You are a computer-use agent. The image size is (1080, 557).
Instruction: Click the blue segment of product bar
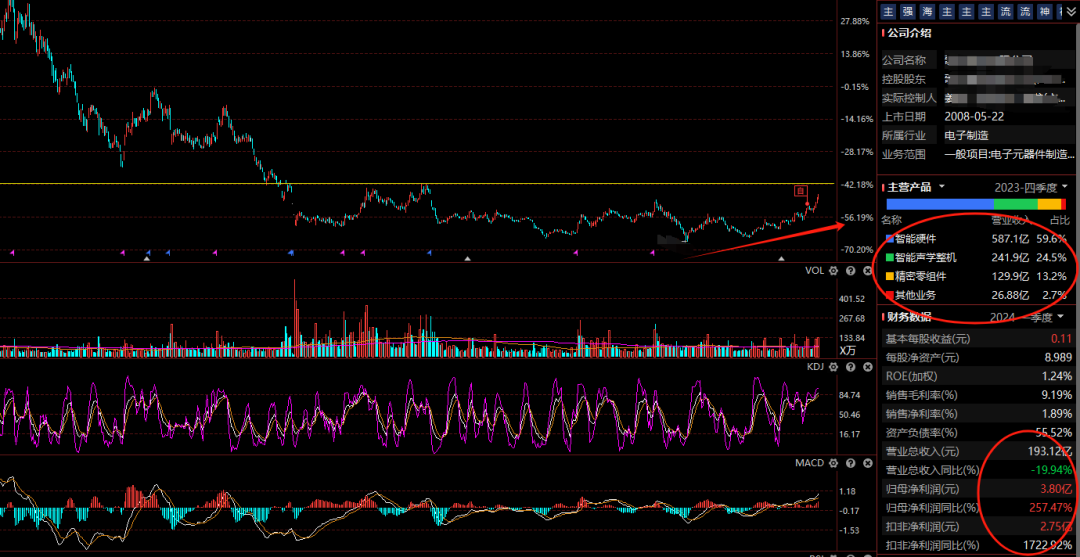pyautogui.click(x=940, y=204)
